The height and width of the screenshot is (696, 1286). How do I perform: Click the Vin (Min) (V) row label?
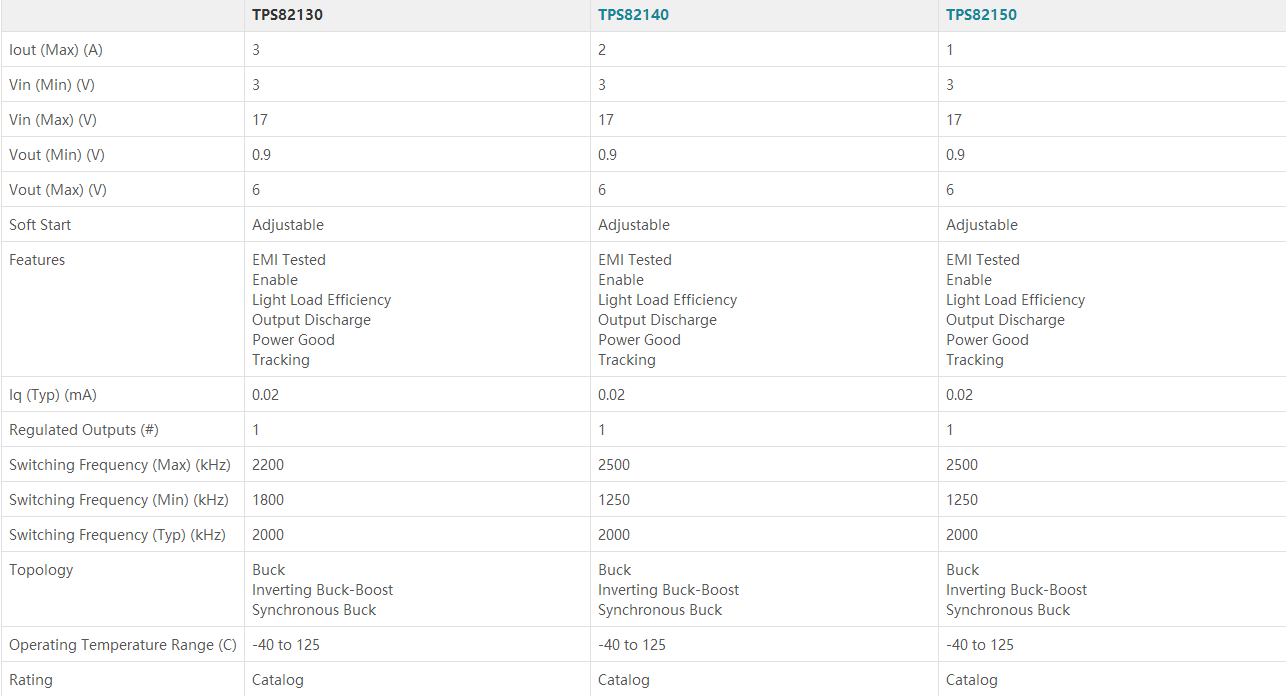[x=52, y=85]
